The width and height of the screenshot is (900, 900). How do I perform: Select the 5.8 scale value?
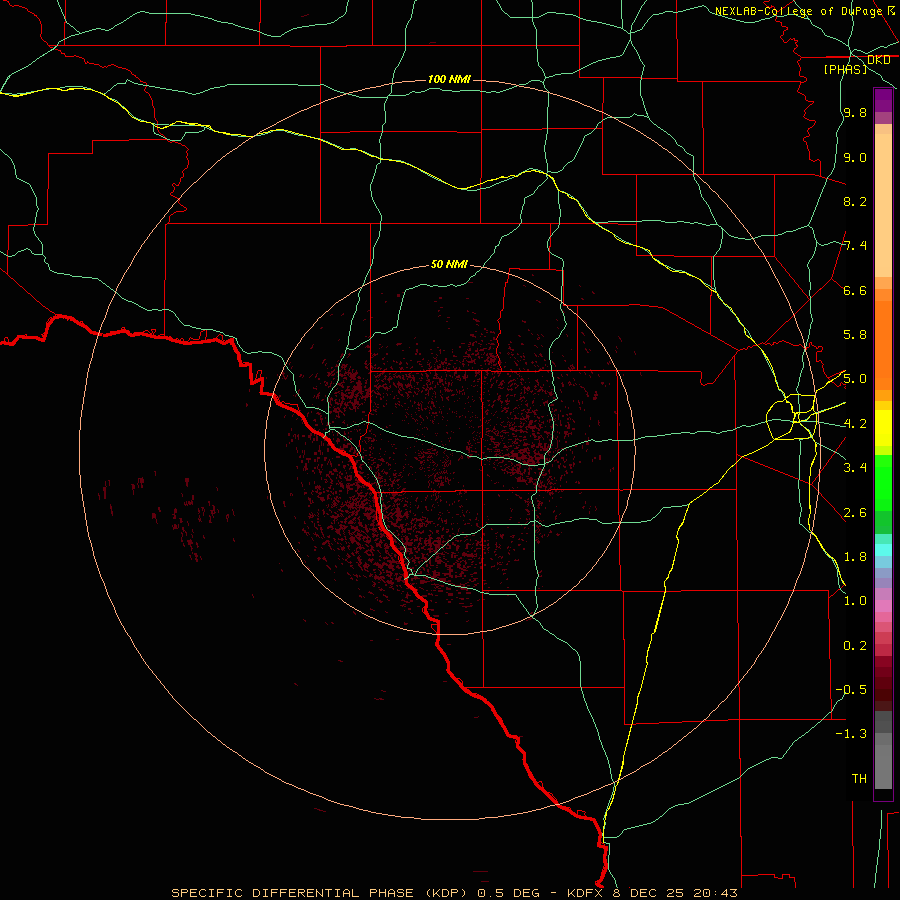(855, 335)
